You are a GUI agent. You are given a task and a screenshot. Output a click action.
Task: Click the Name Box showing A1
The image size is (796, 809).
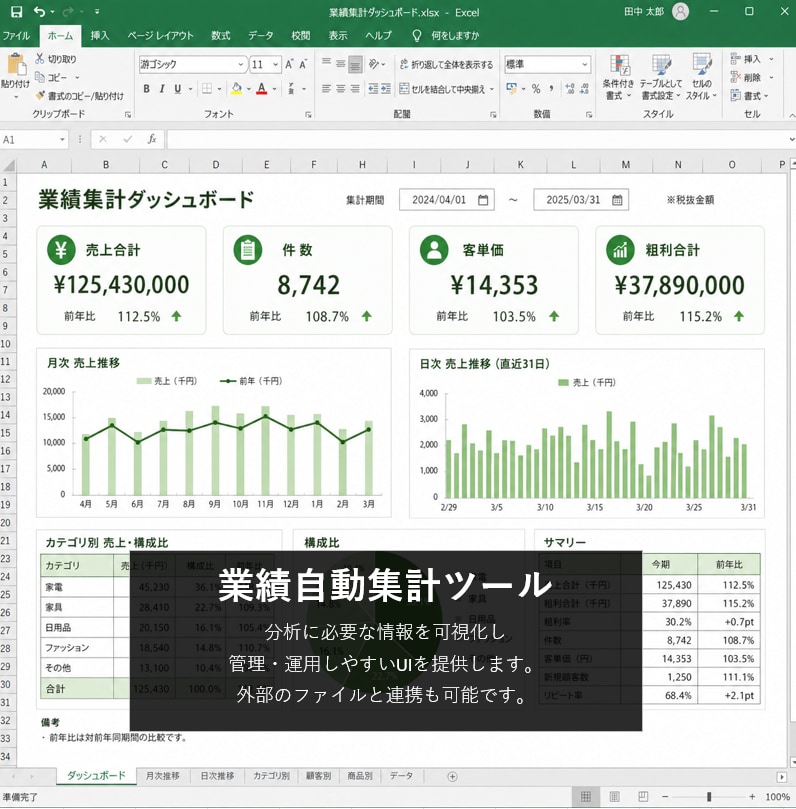click(34, 139)
